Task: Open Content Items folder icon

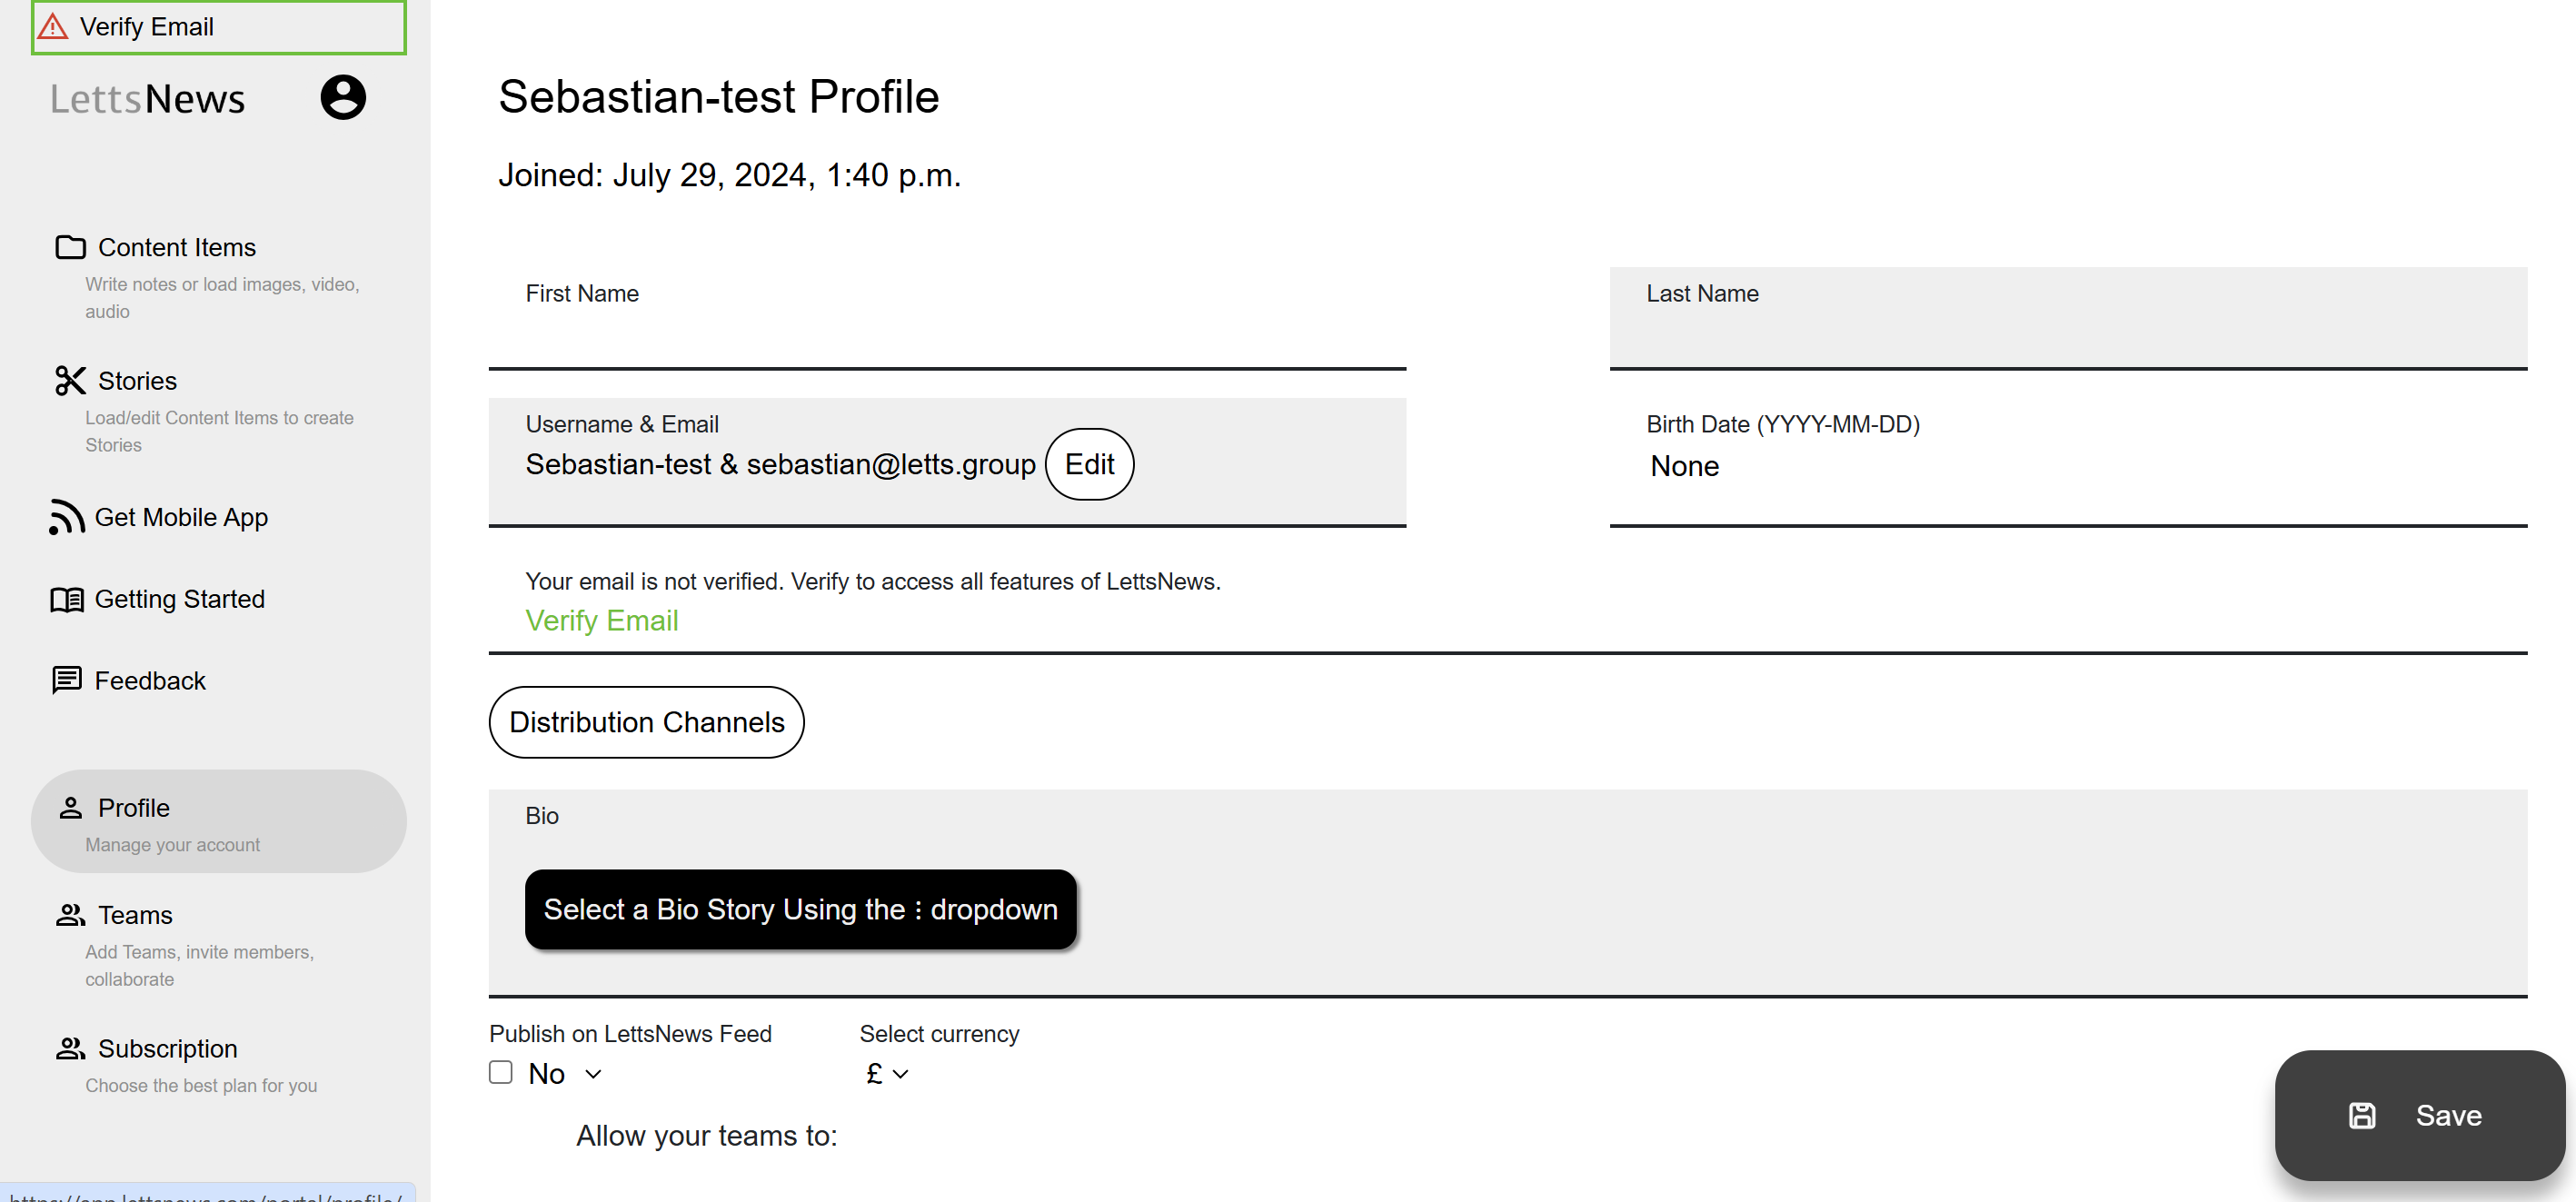Action: 70,247
